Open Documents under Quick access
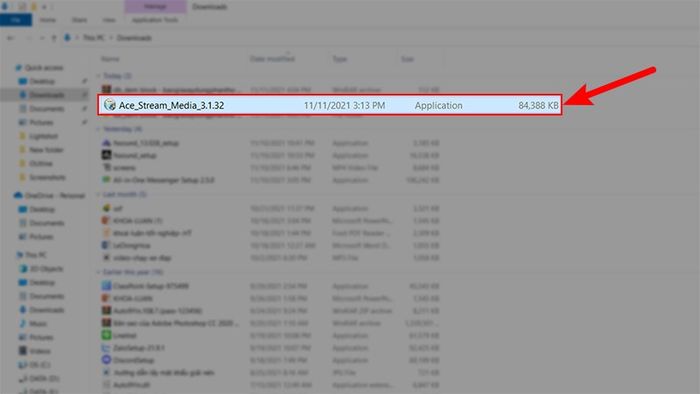This screenshot has height=394, width=700. 47,109
